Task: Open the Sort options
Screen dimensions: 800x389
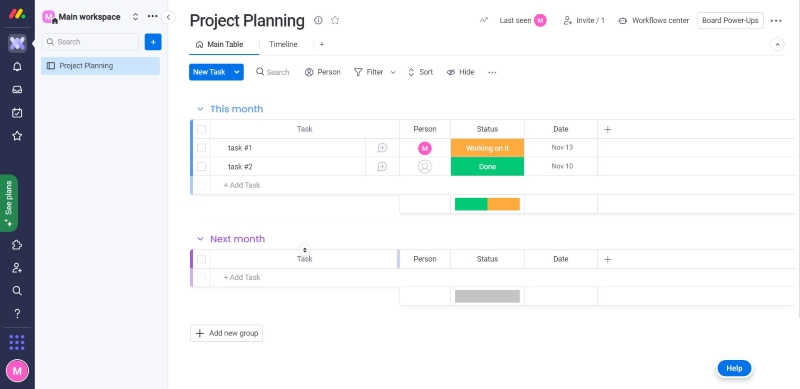Action: coord(420,72)
